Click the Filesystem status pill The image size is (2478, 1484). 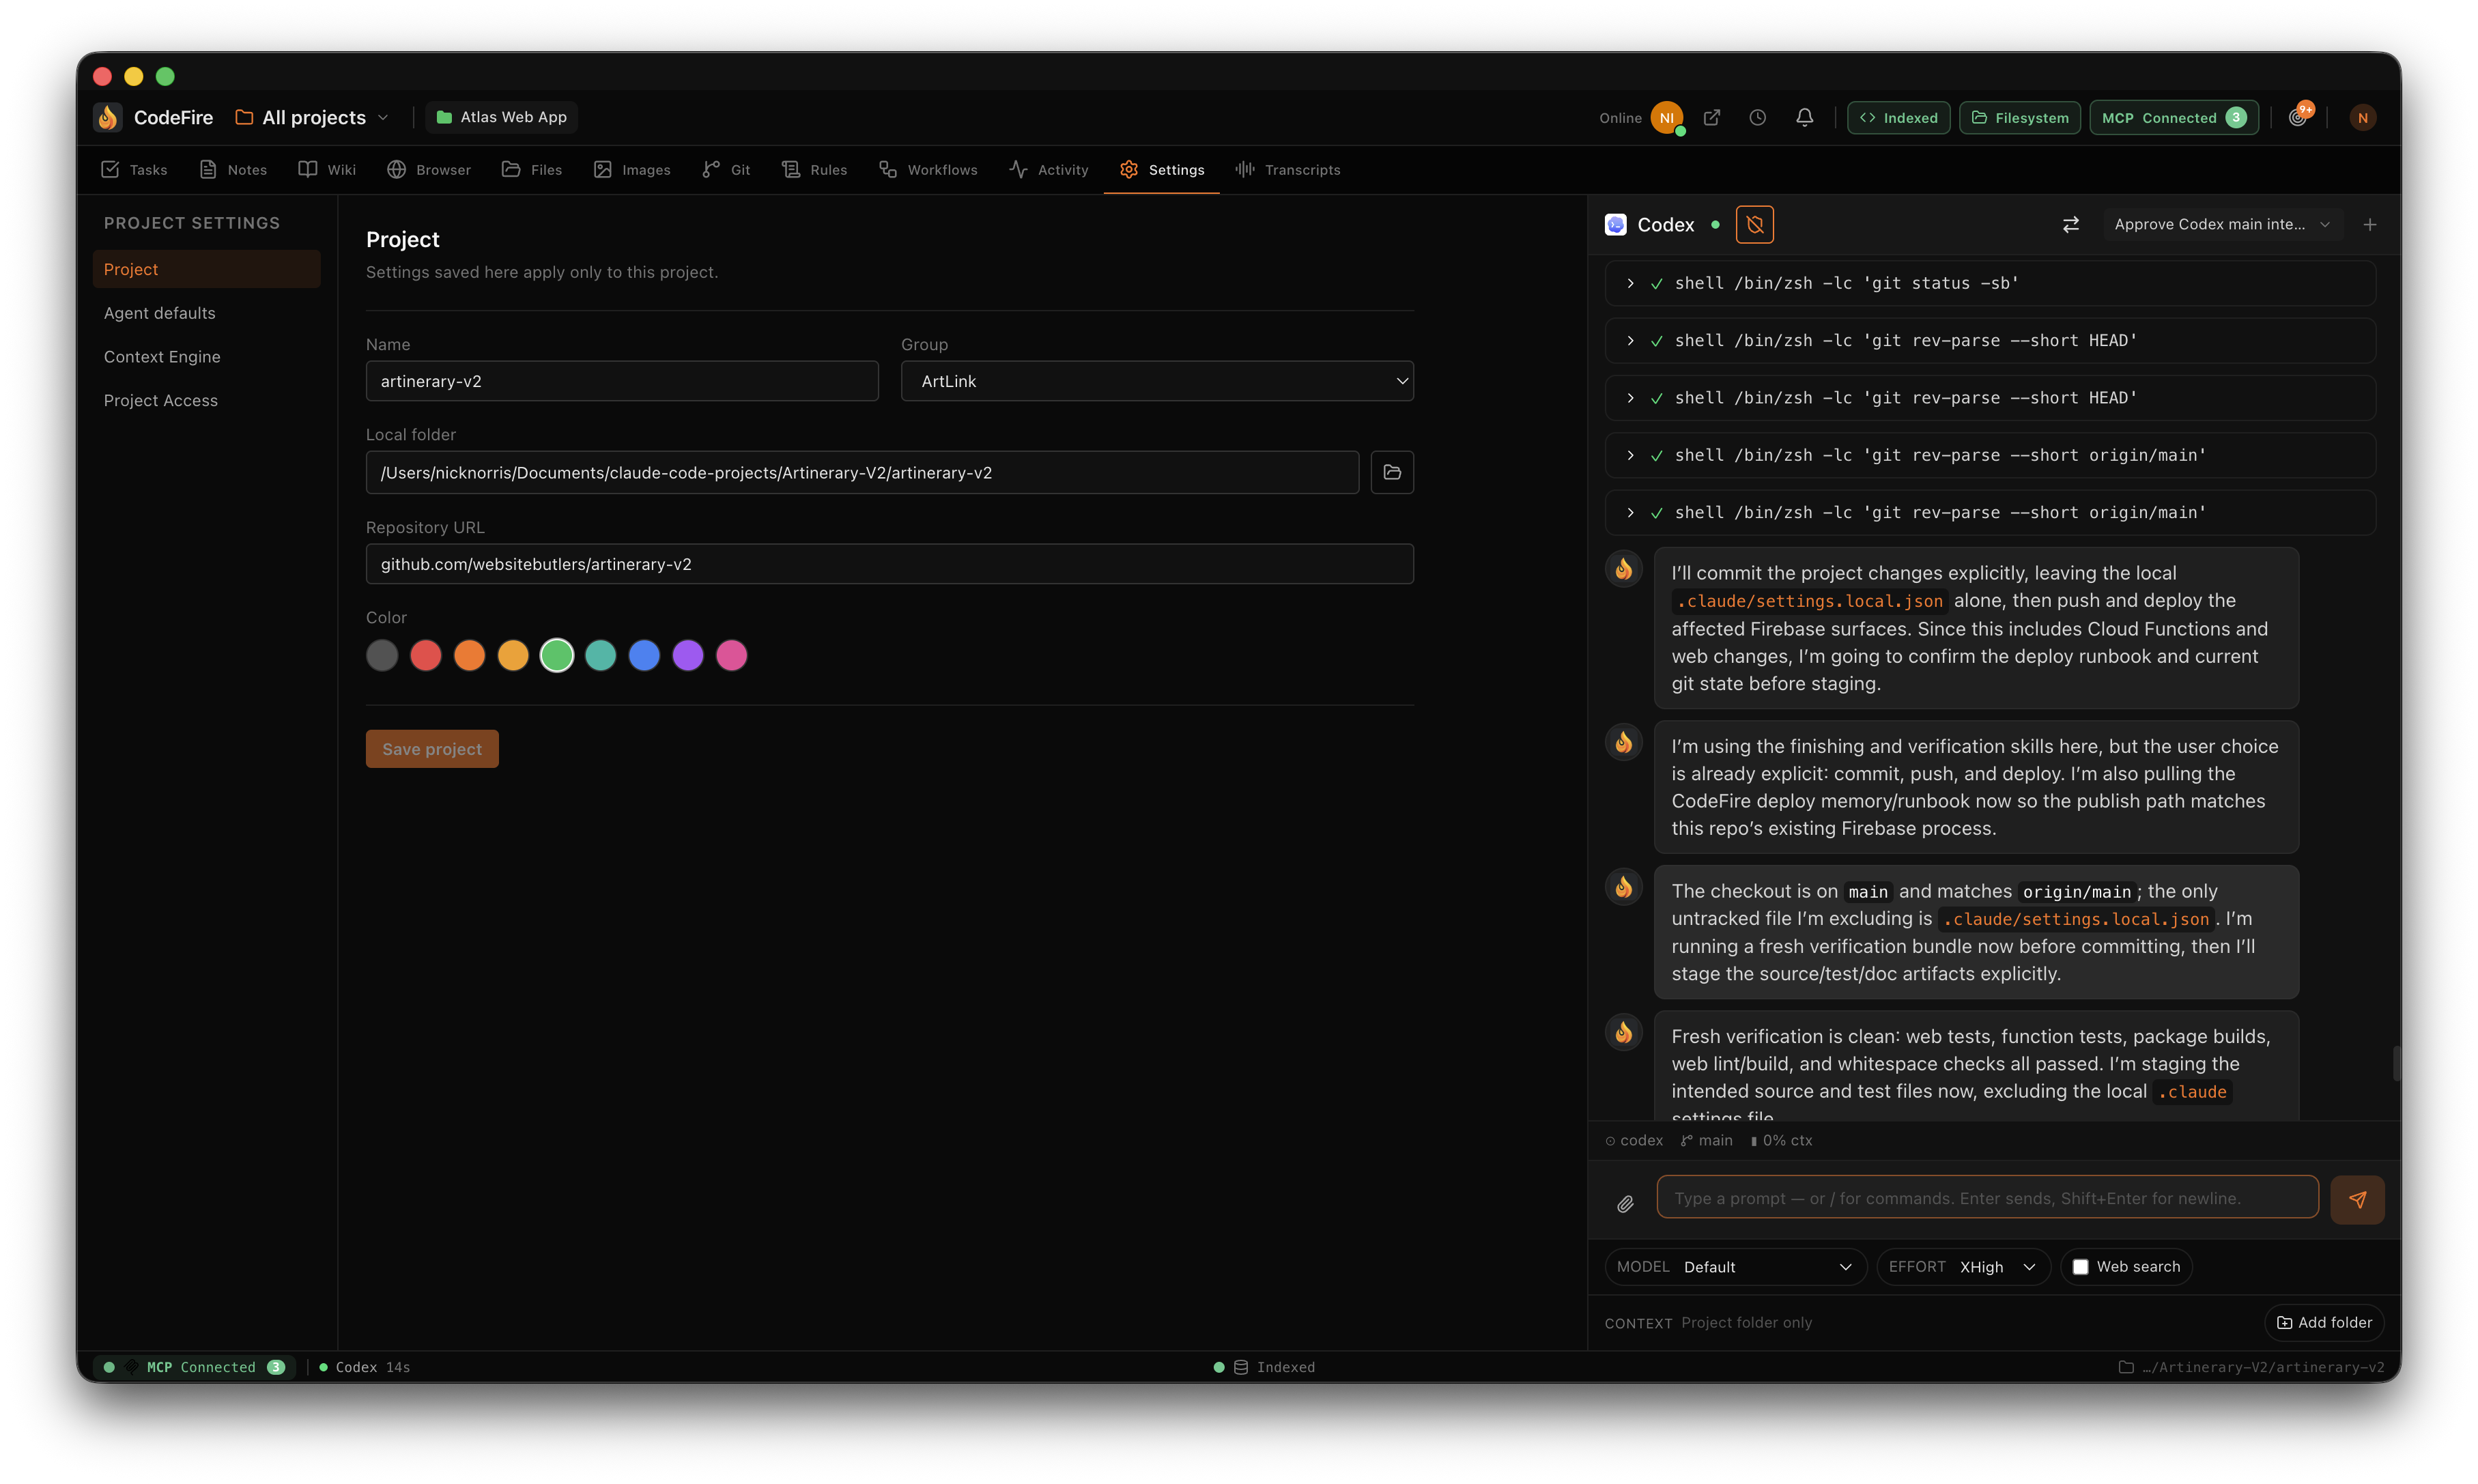tap(2020, 118)
